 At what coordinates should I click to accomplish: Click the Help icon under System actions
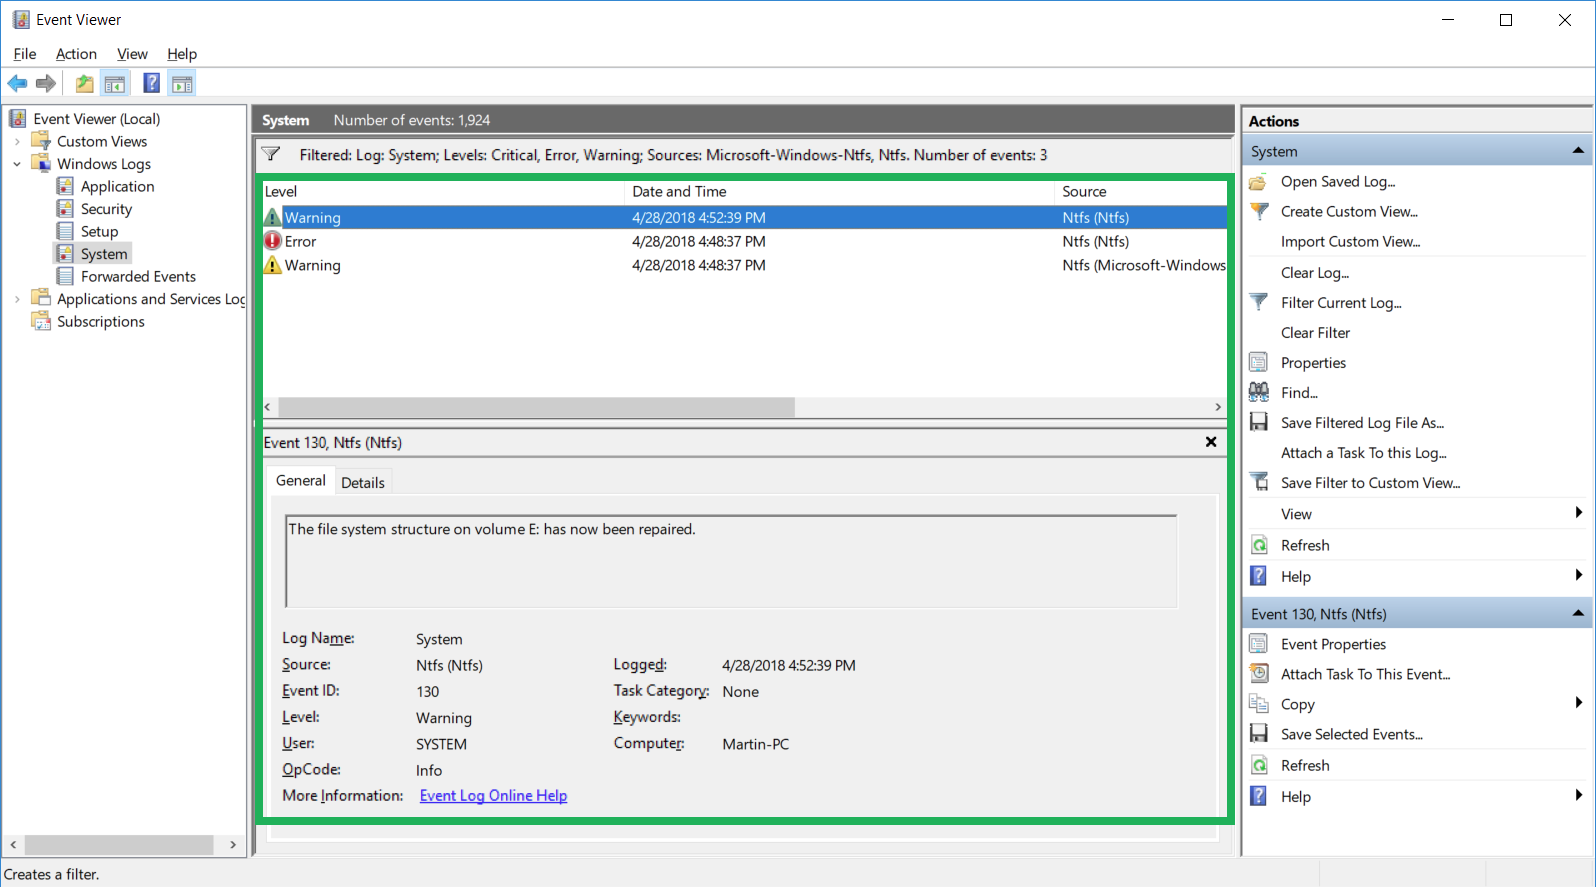point(1259,576)
